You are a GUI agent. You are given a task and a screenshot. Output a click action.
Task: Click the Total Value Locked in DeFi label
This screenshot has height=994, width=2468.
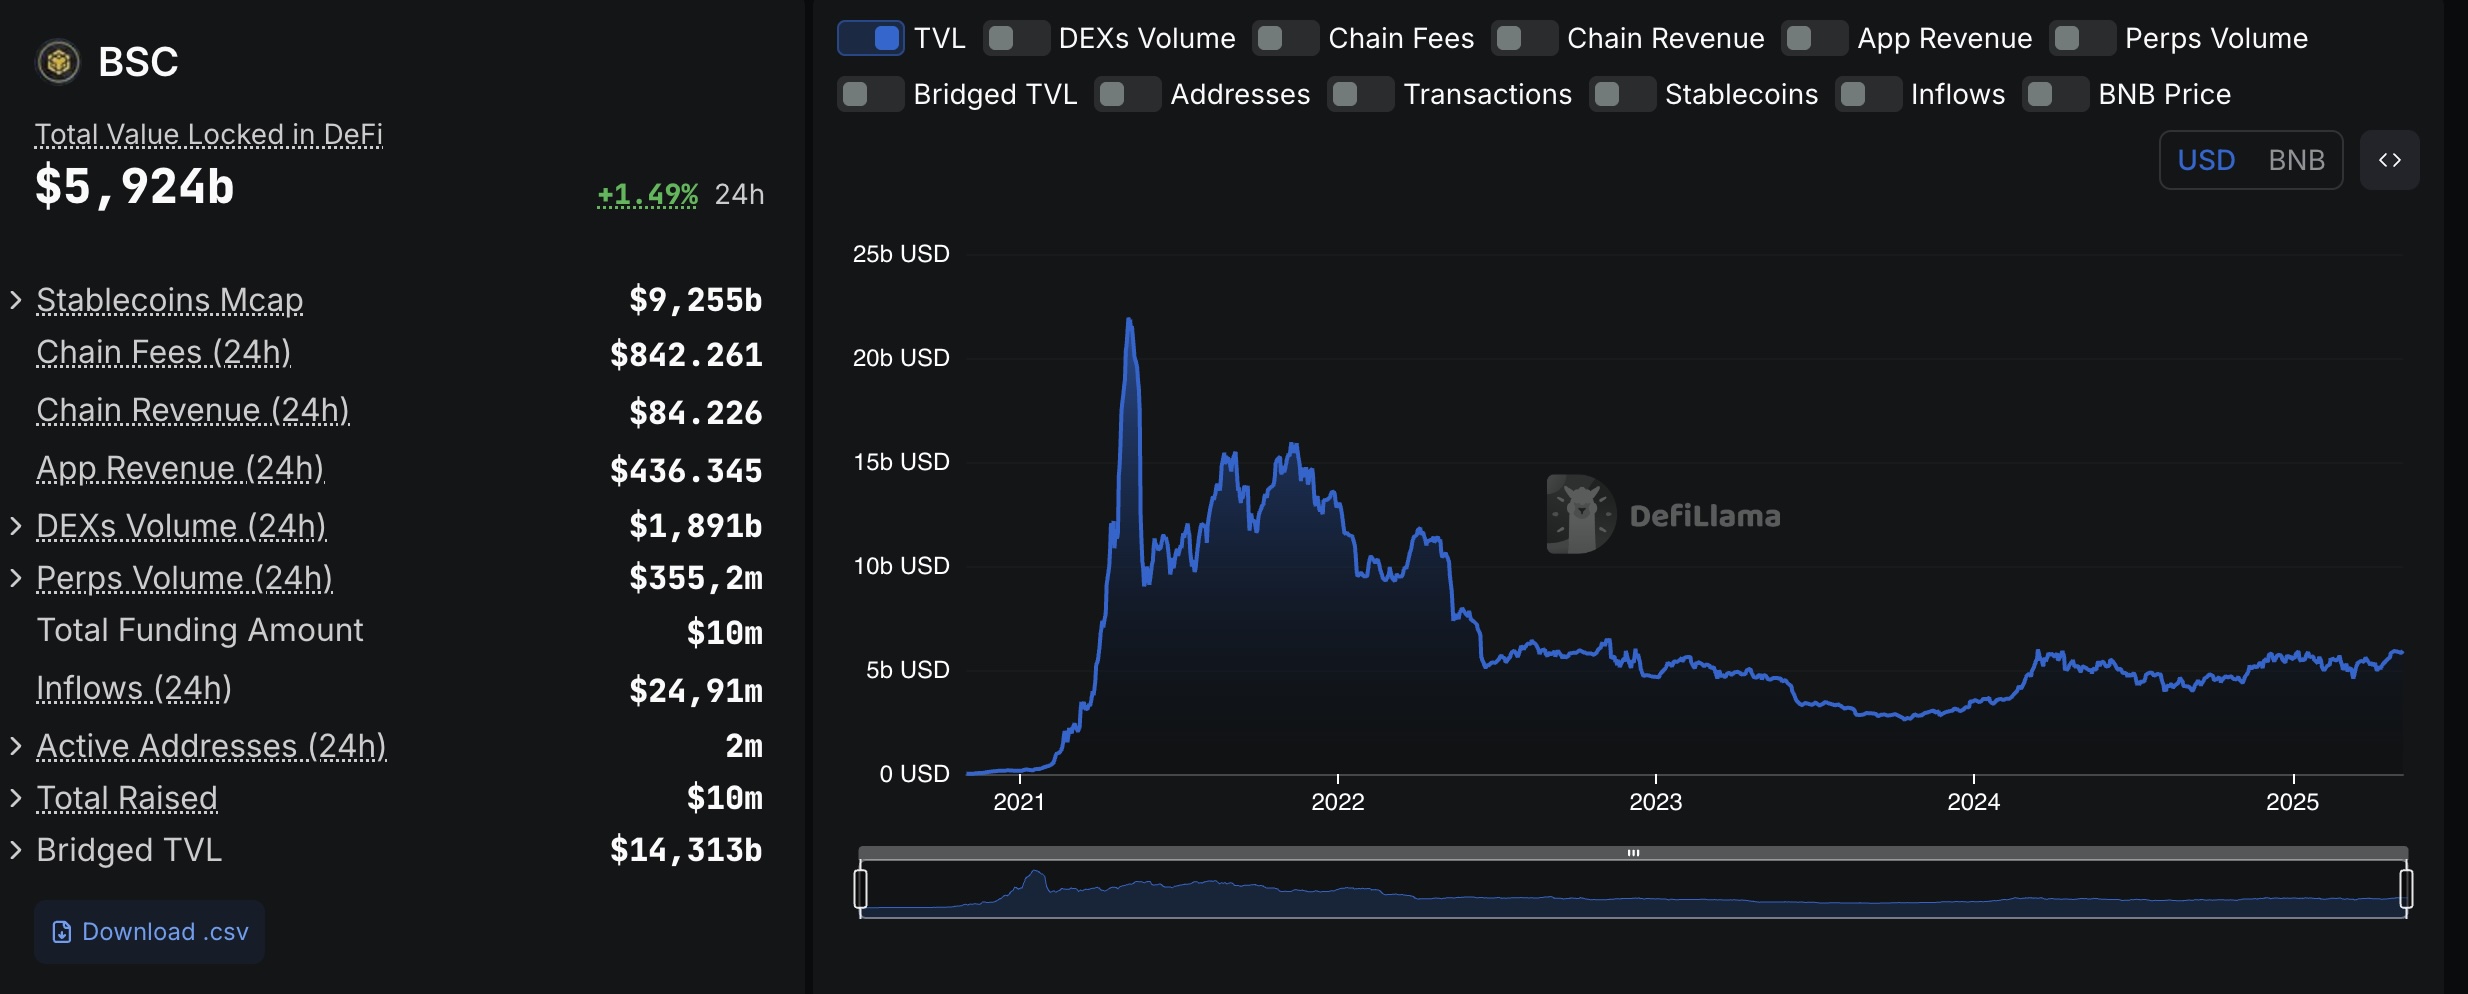tap(208, 134)
